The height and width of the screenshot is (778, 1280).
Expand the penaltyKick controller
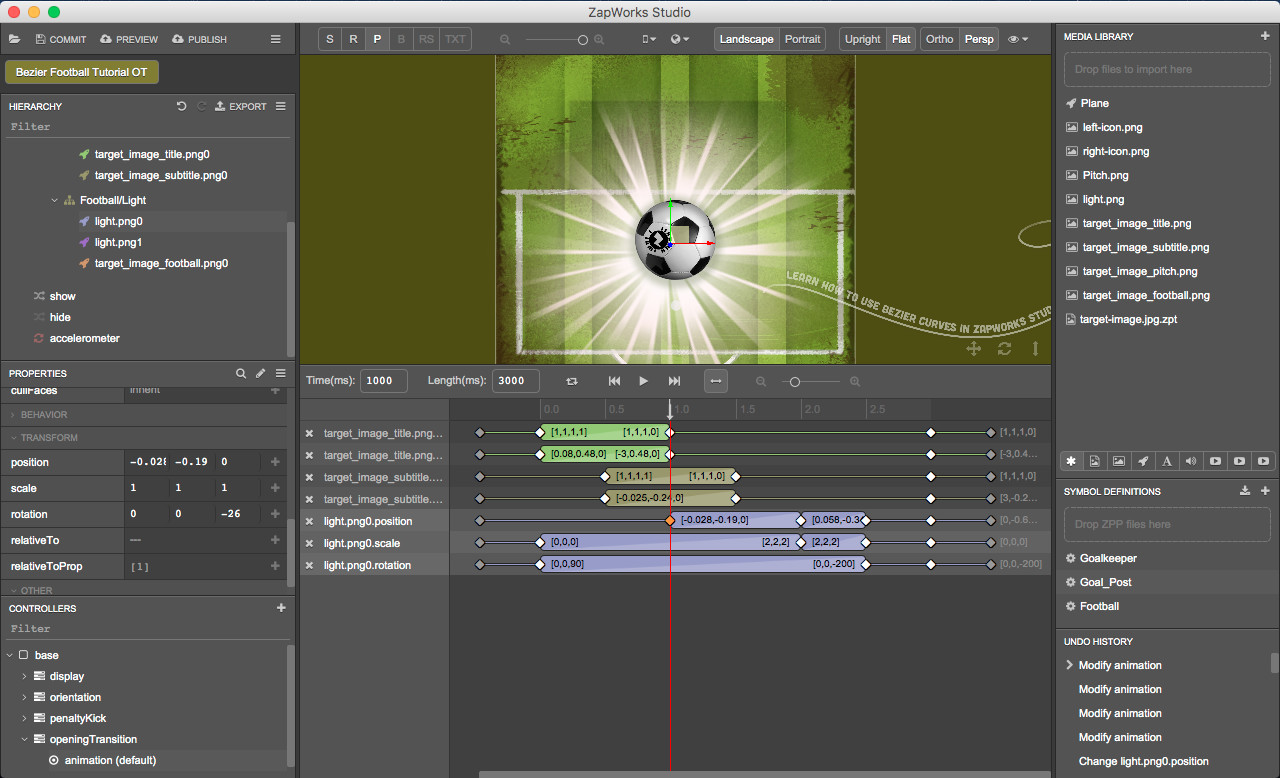[x=24, y=718]
